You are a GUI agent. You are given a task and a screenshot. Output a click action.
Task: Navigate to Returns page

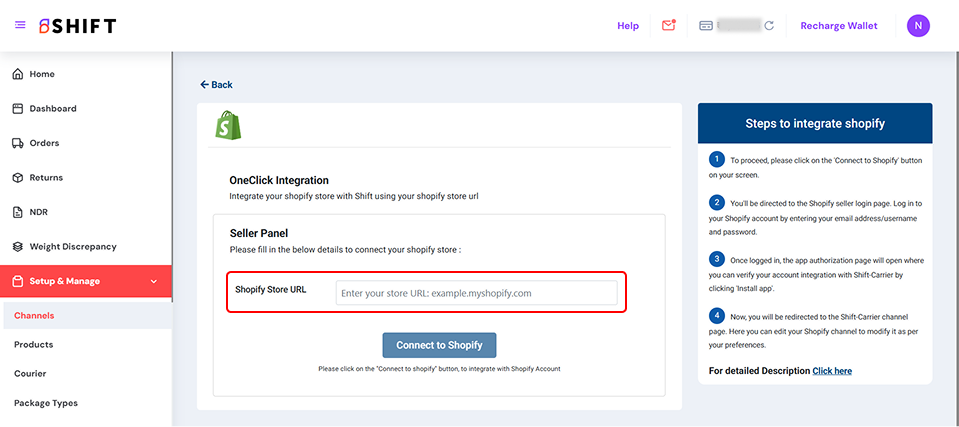46,178
